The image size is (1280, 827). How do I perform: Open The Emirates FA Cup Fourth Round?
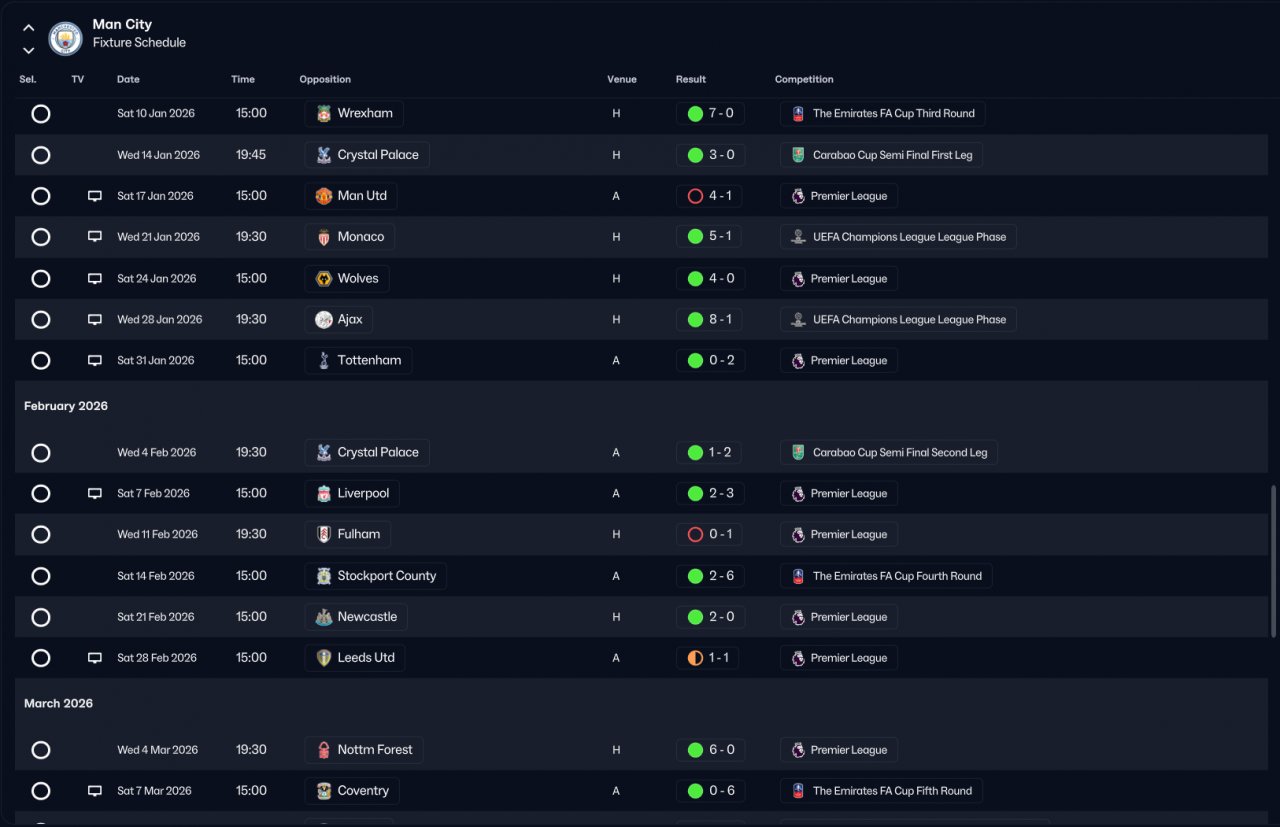886,576
